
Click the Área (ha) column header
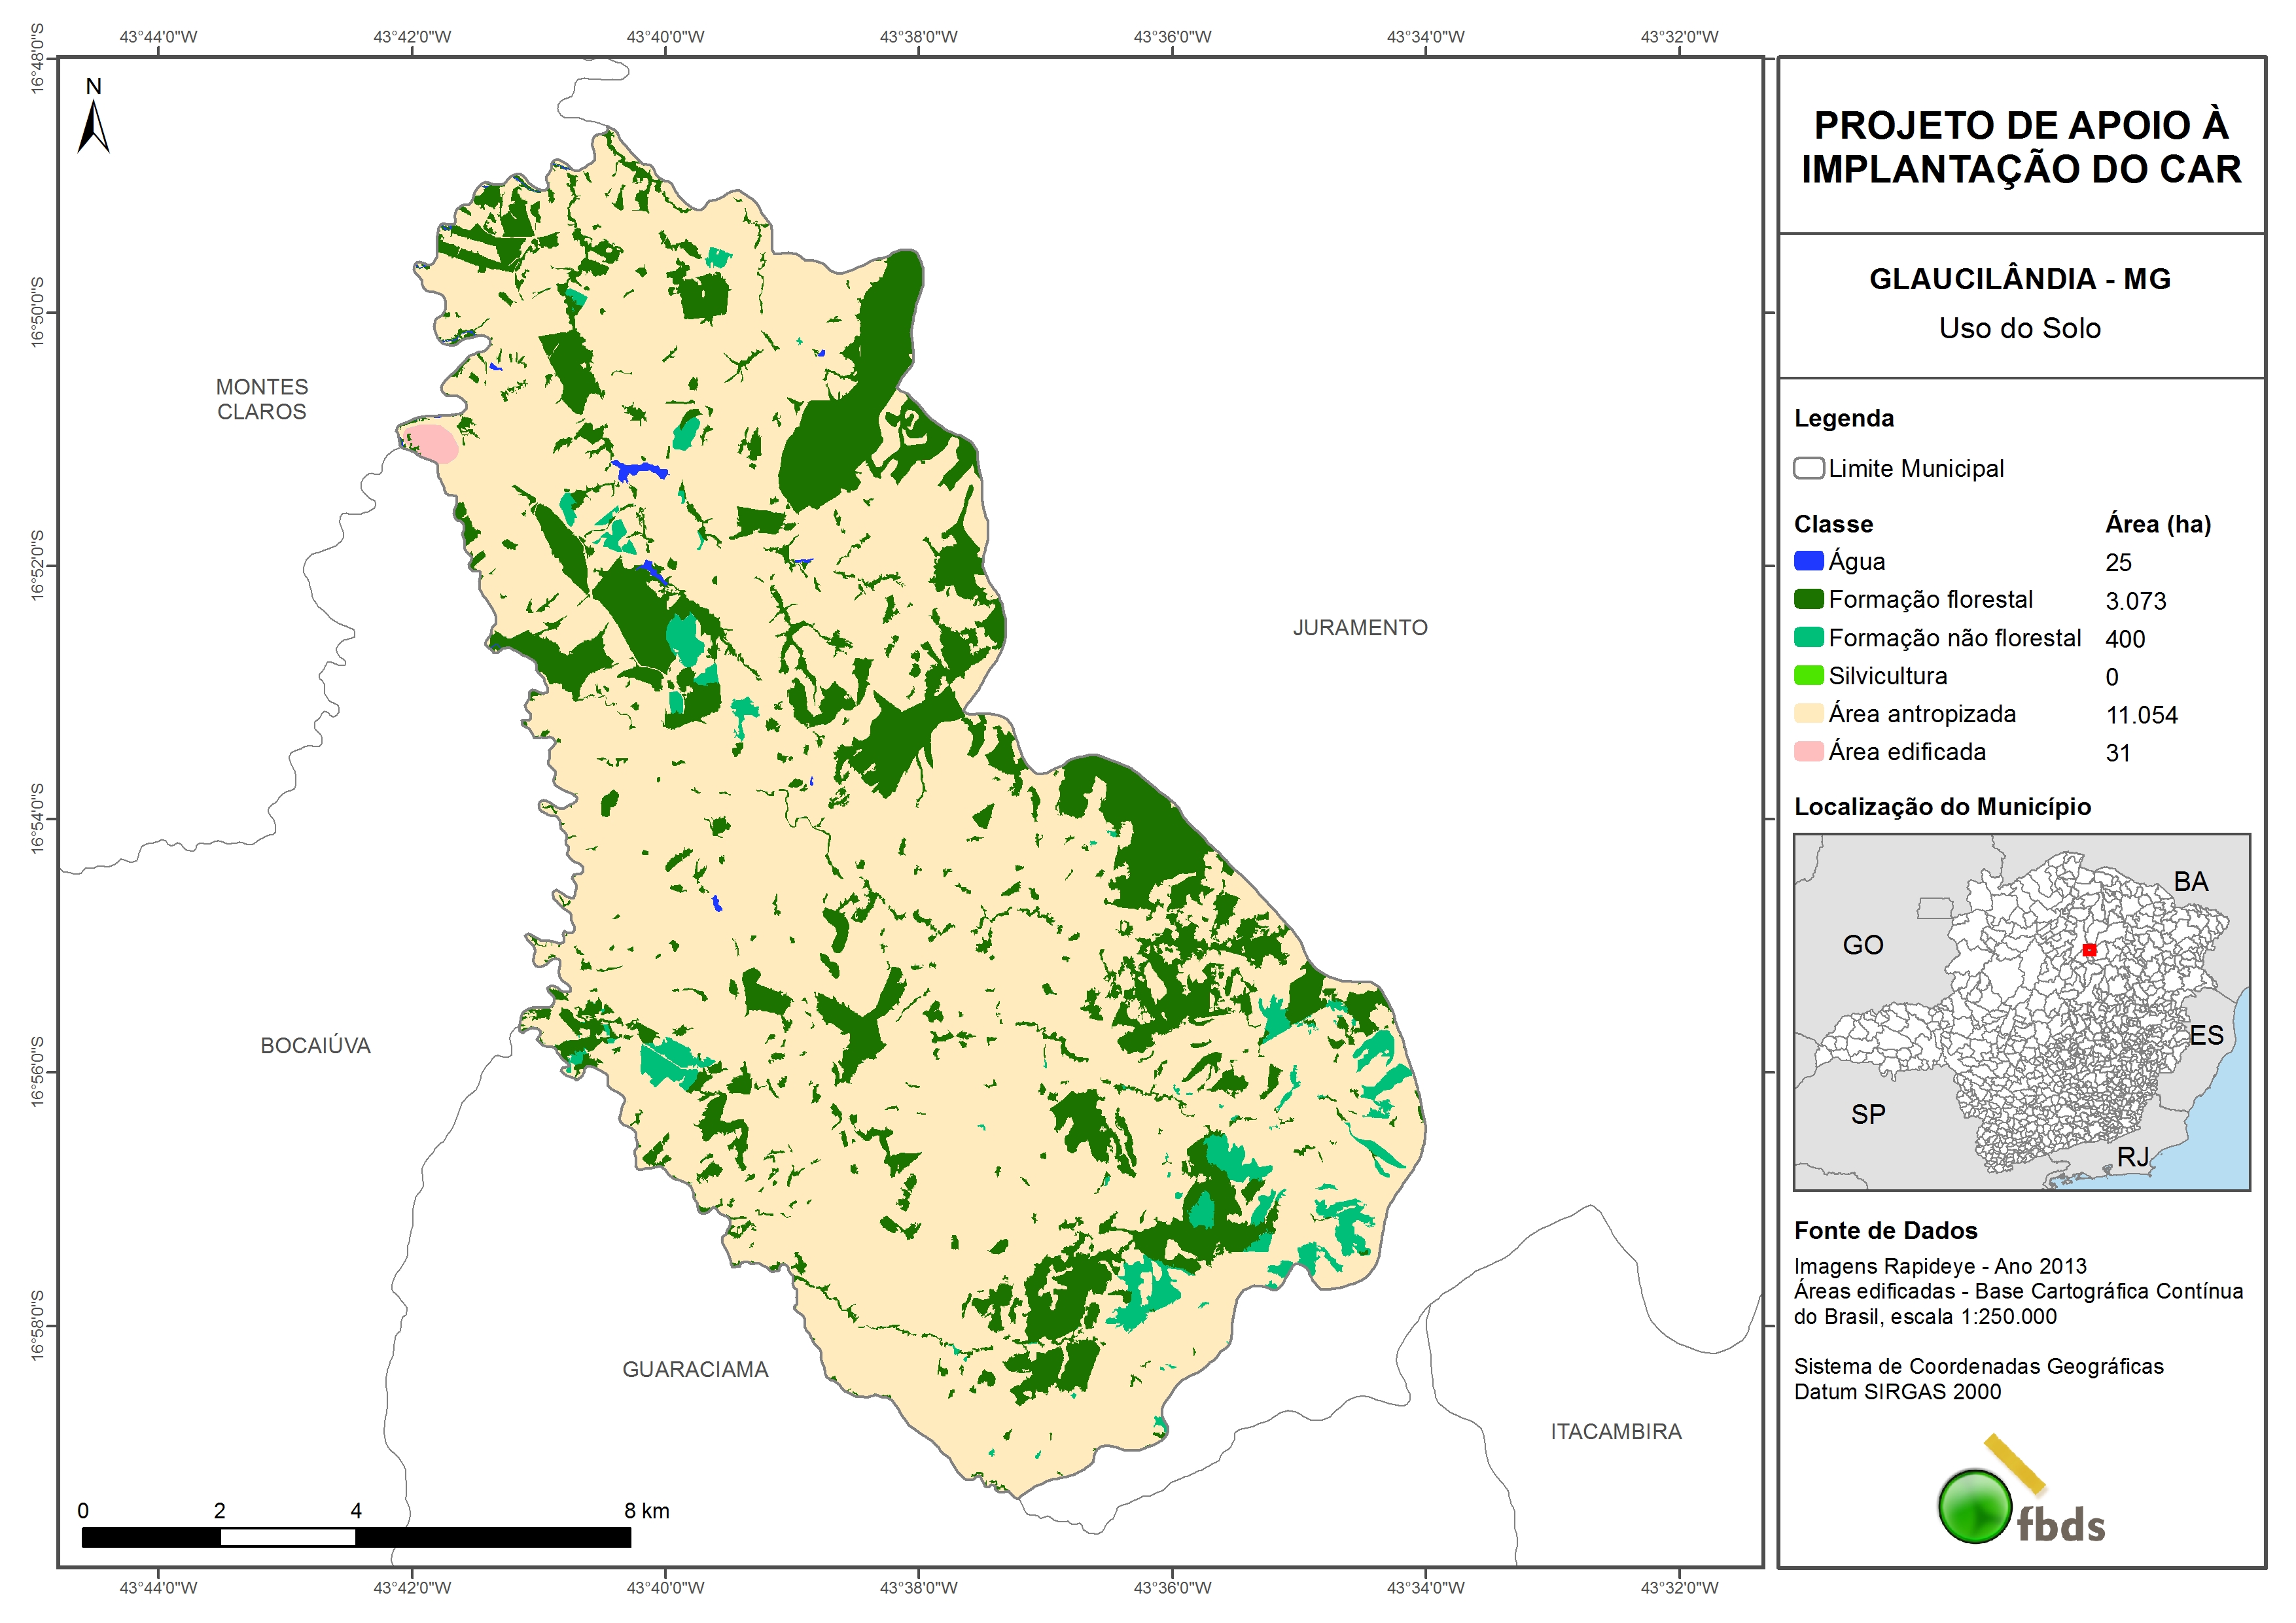tap(2157, 524)
